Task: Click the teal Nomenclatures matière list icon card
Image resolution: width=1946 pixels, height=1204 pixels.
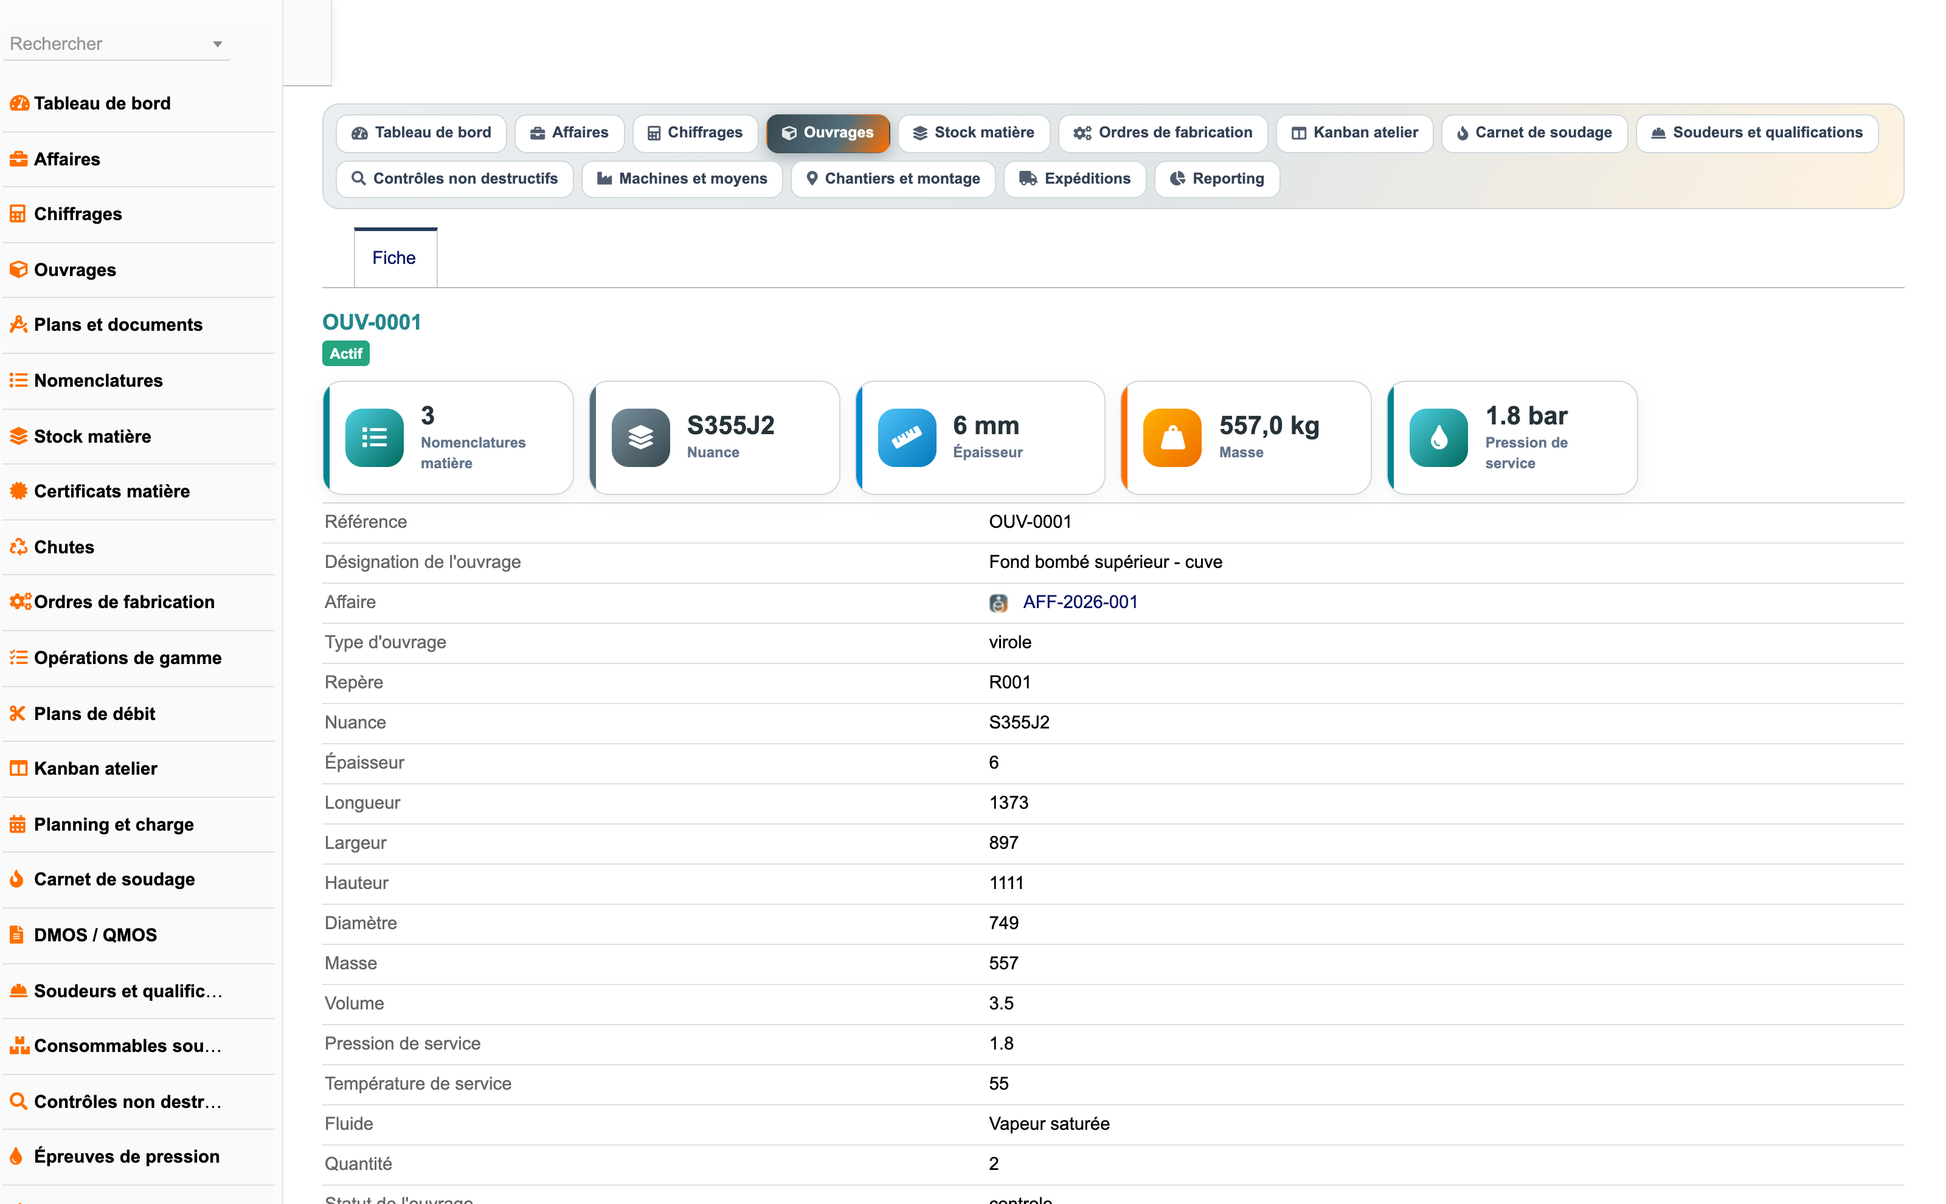Action: tap(375, 438)
